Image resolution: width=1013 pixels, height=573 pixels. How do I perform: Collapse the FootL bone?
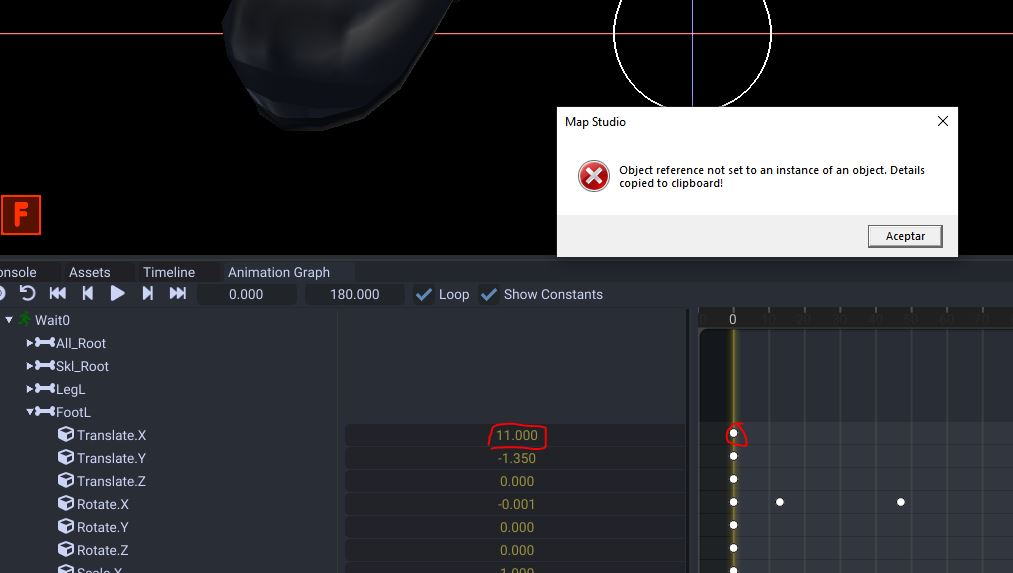(30, 412)
